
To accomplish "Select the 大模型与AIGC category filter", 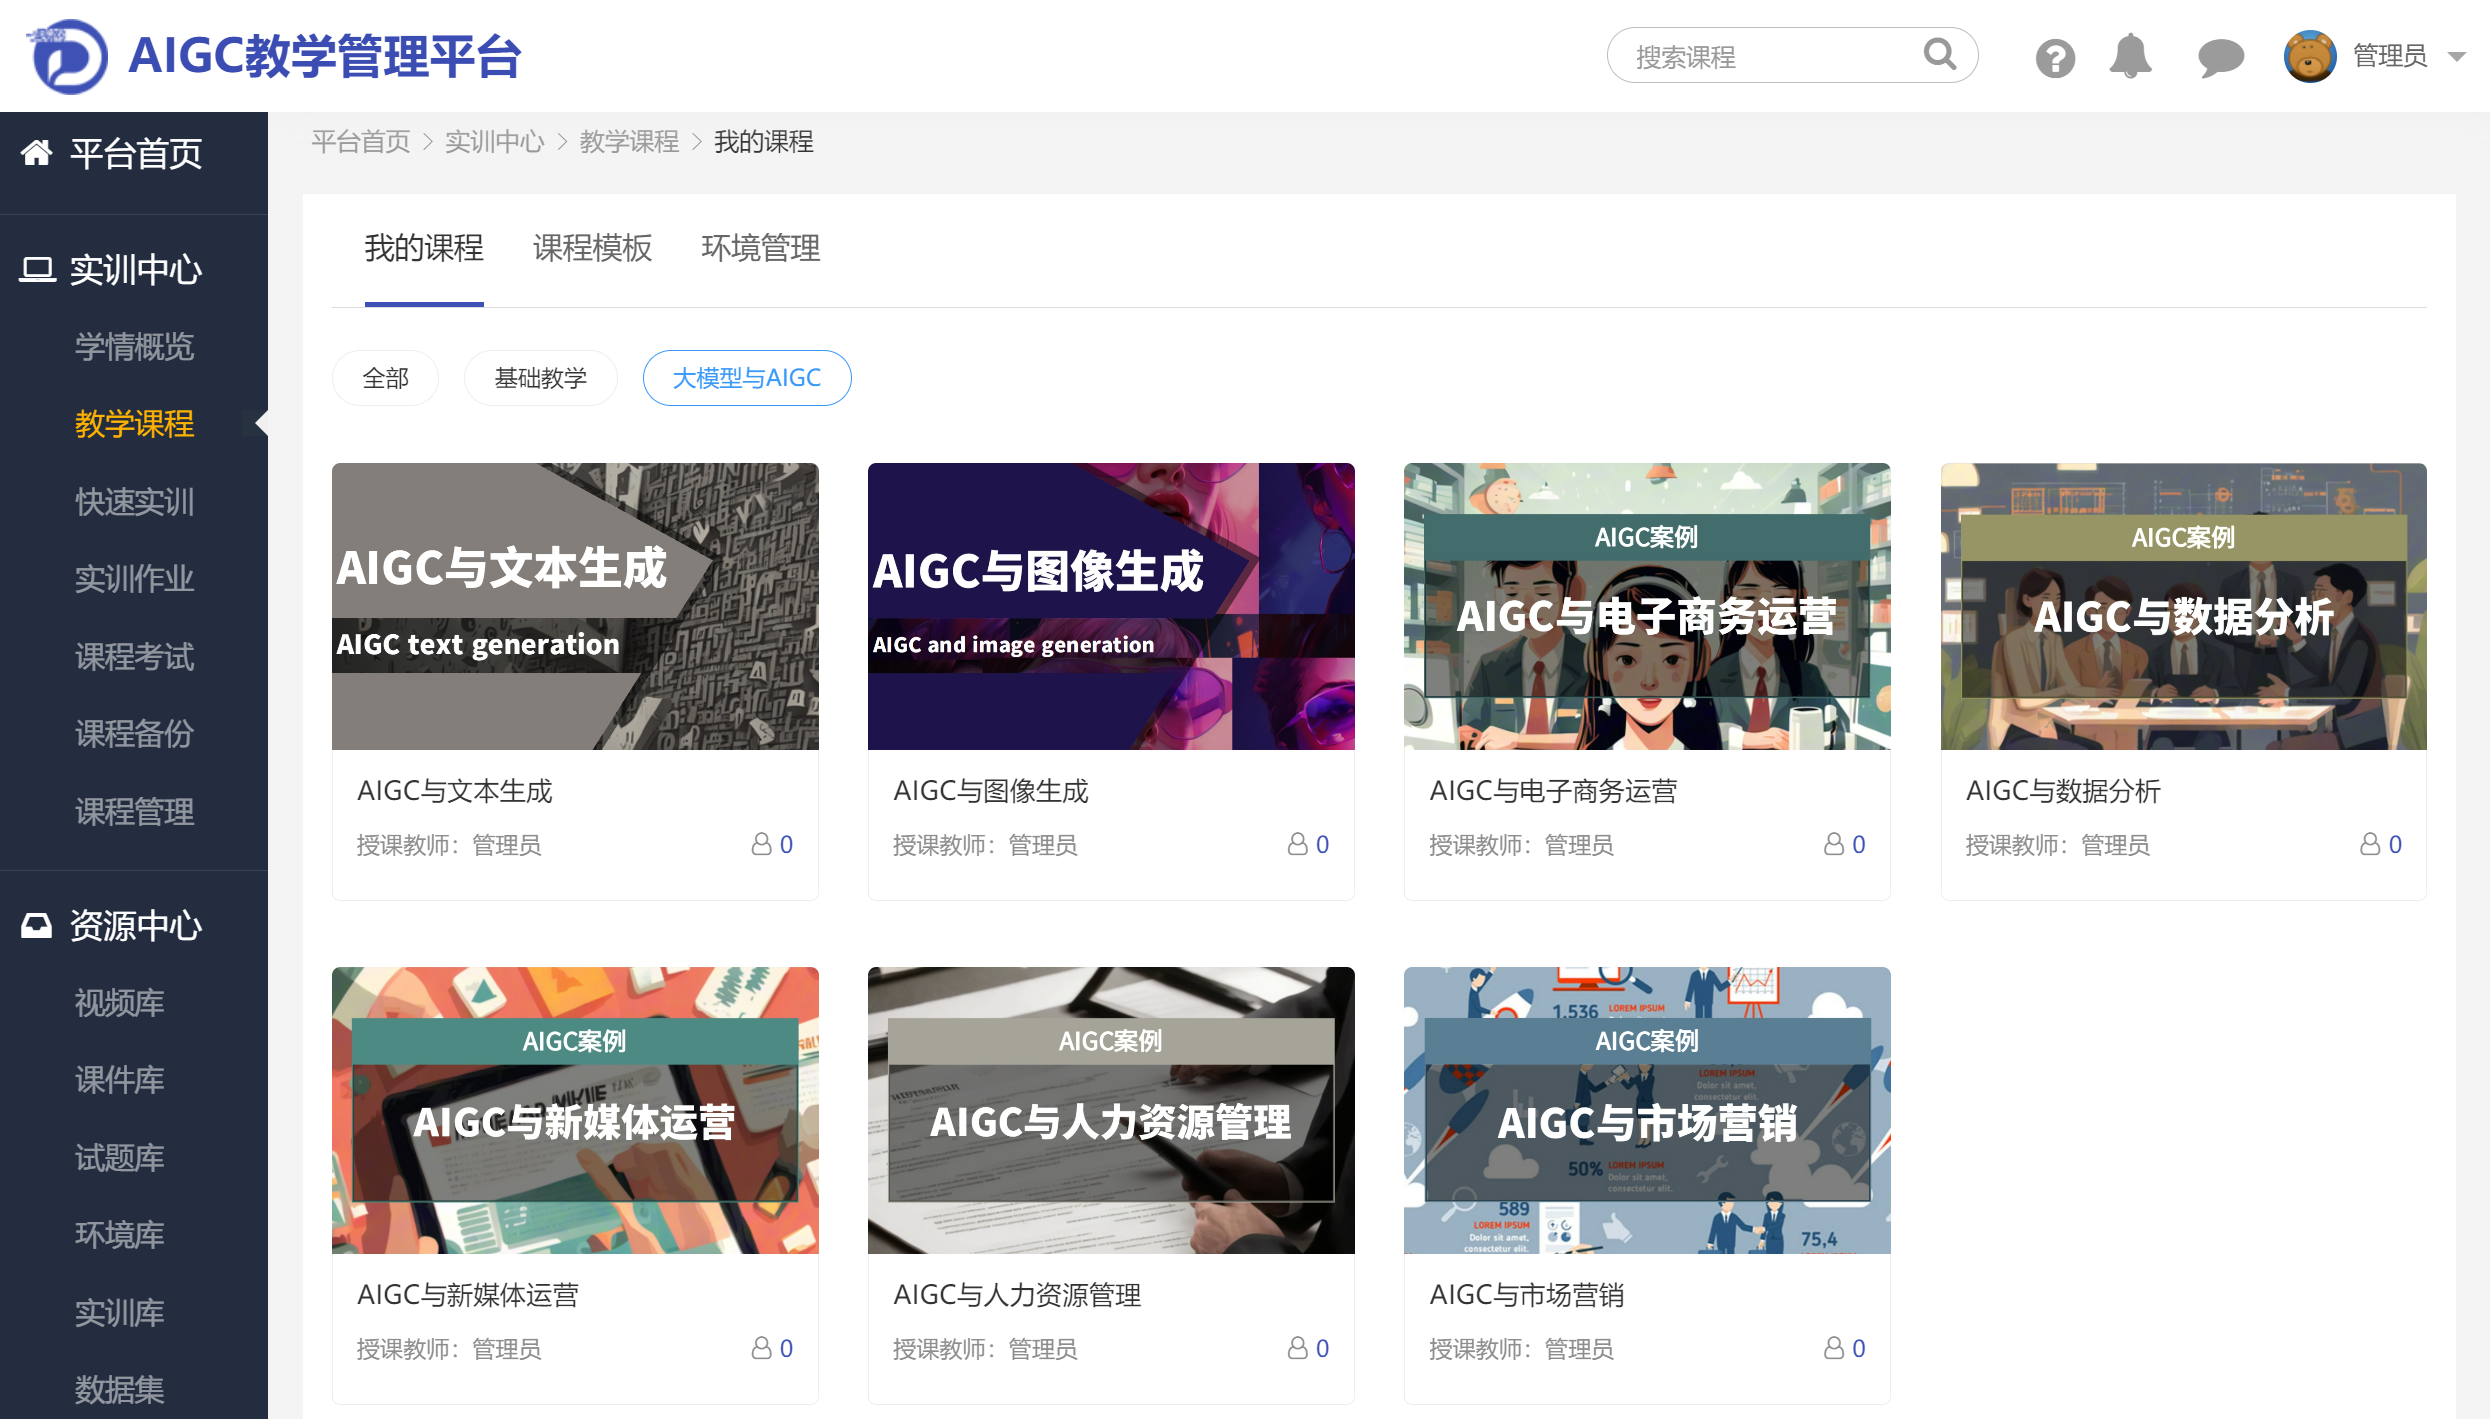I will click(x=746, y=378).
